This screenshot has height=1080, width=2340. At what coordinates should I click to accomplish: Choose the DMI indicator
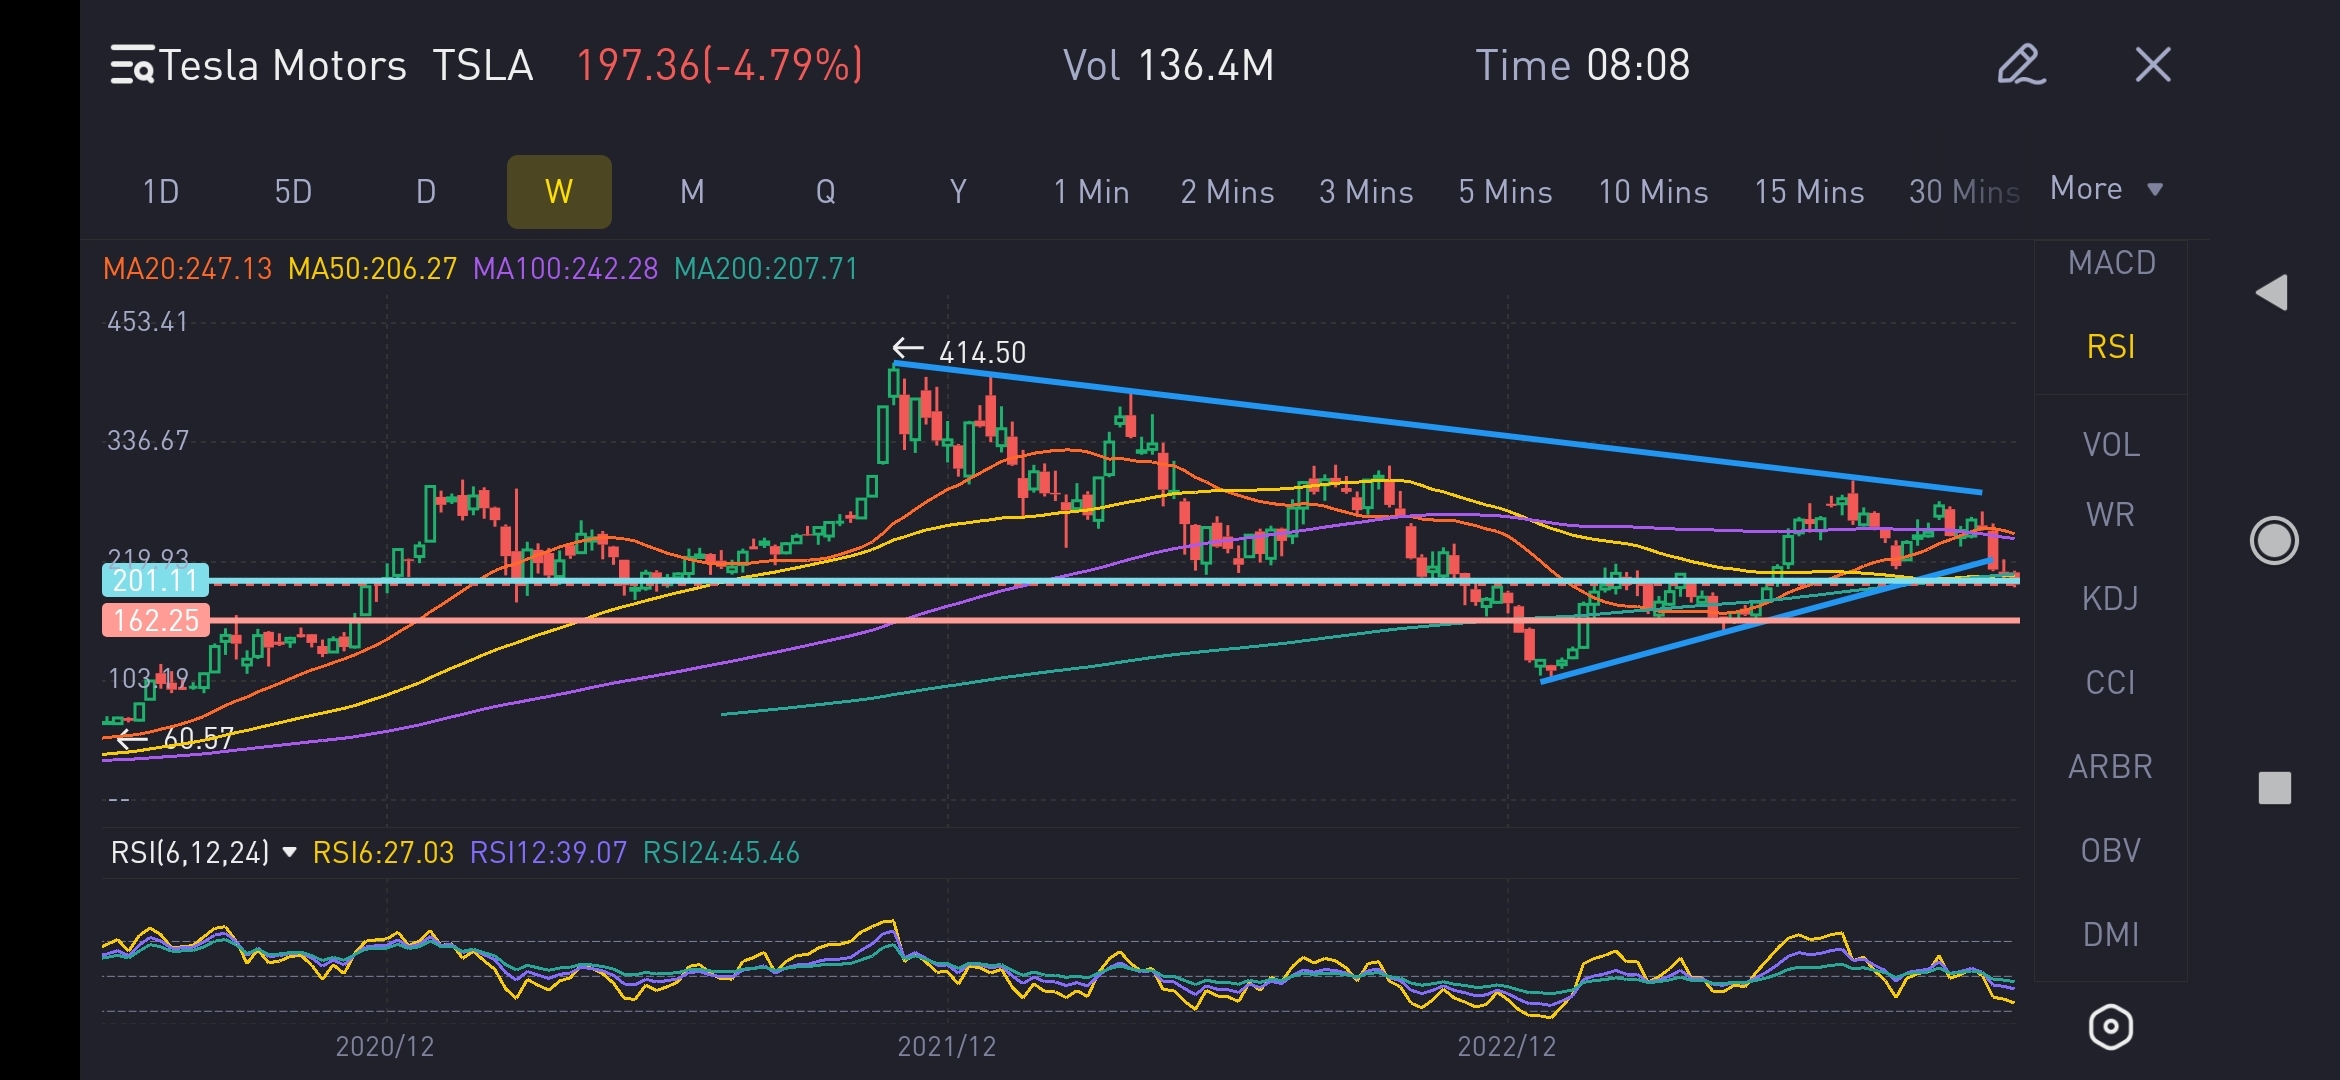tap(2110, 934)
